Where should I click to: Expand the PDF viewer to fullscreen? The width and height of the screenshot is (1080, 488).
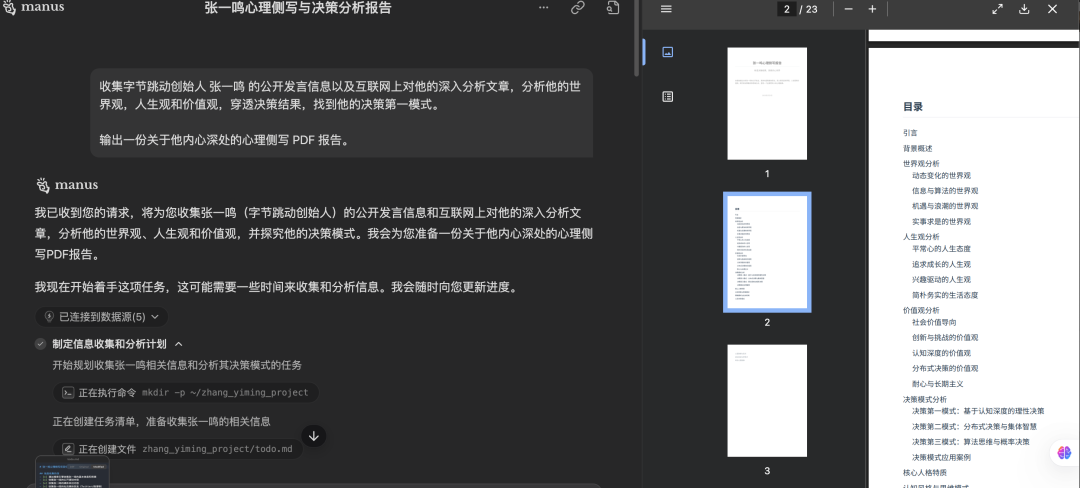(997, 9)
